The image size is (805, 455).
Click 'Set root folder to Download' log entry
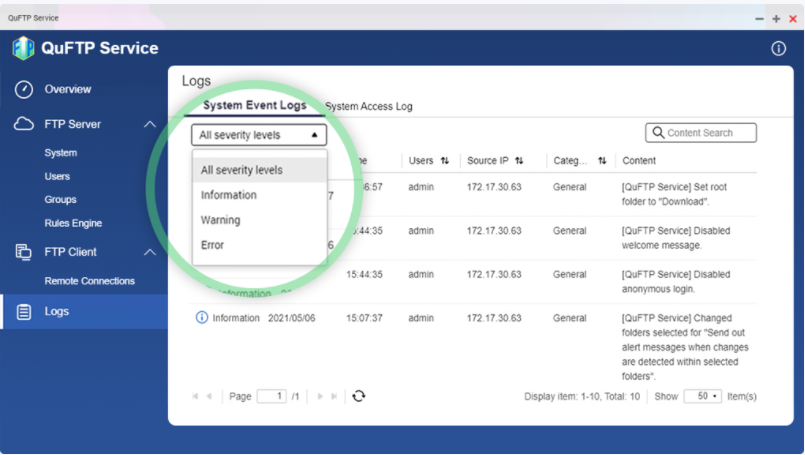pos(674,194)
